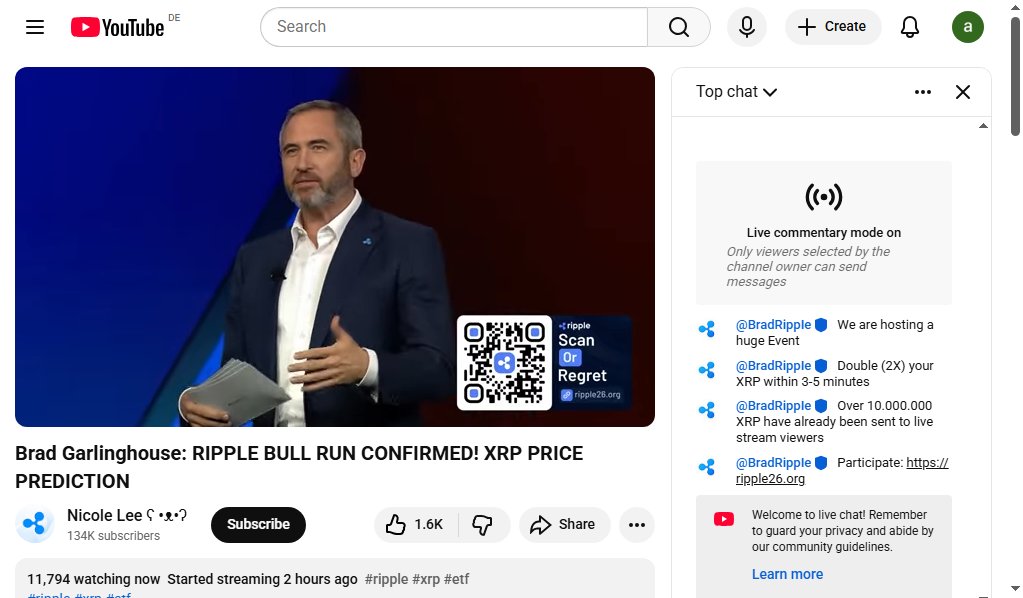The width and height of the screenshot is (1023, 598).
Task: Click the magnifier search button
Action: point(679,27)
